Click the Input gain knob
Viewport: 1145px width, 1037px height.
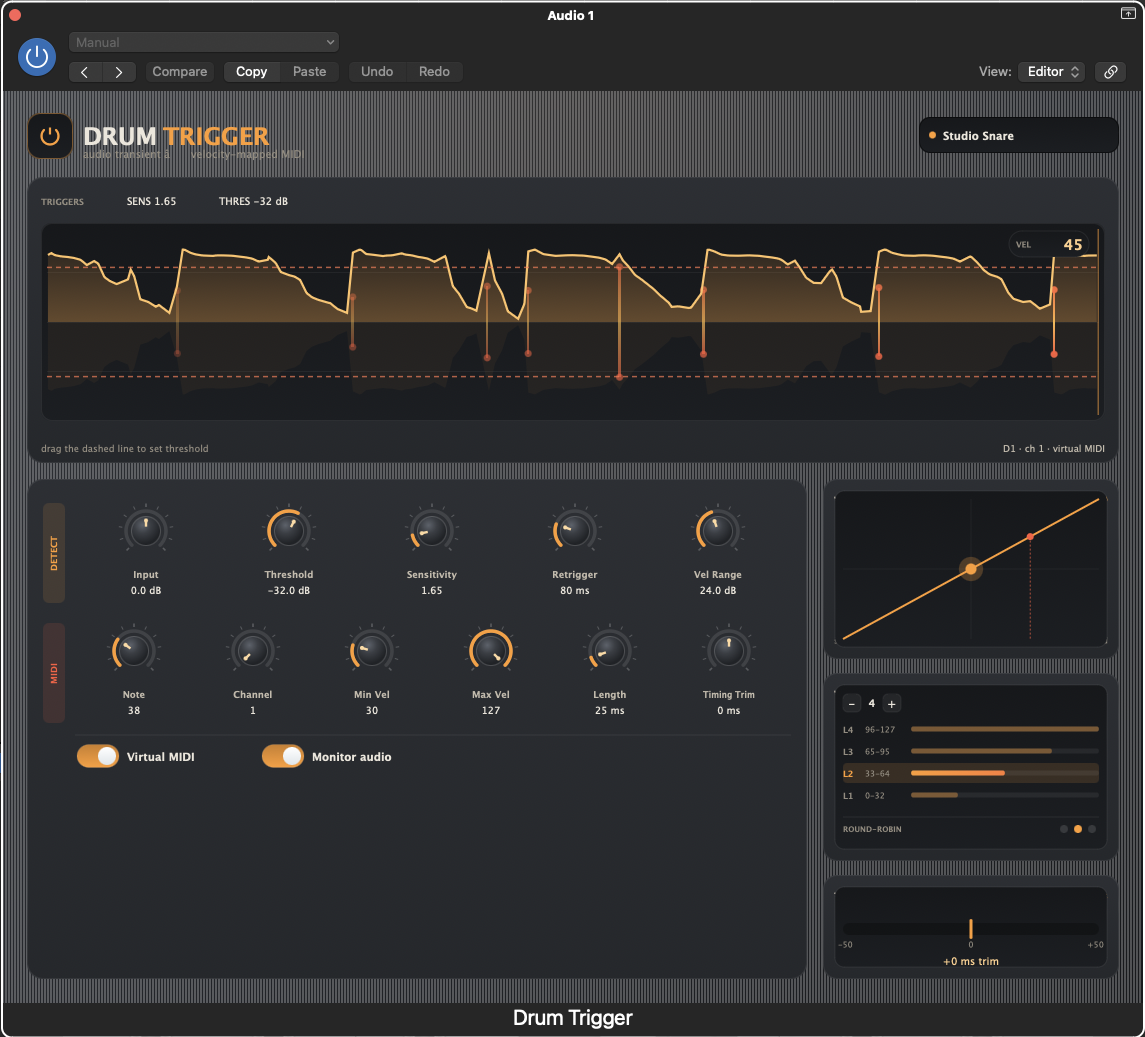pyautogui.click(x=145, y=530)
